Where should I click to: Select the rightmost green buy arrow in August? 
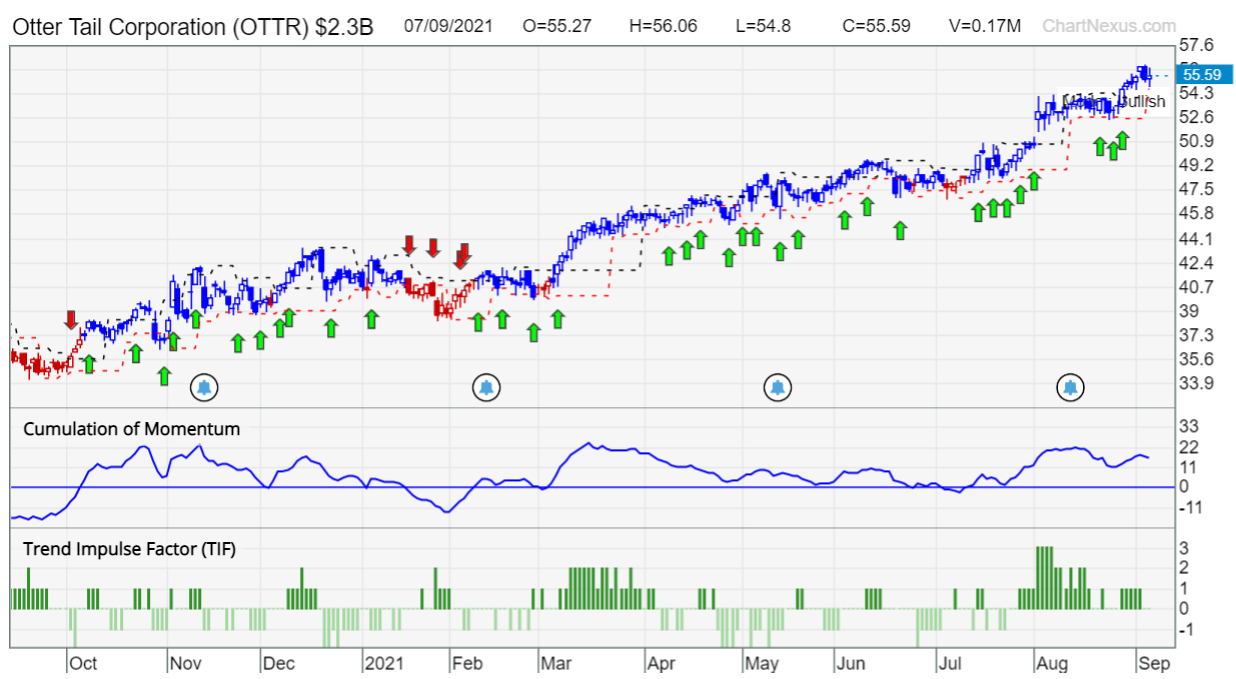[1122, 140]
